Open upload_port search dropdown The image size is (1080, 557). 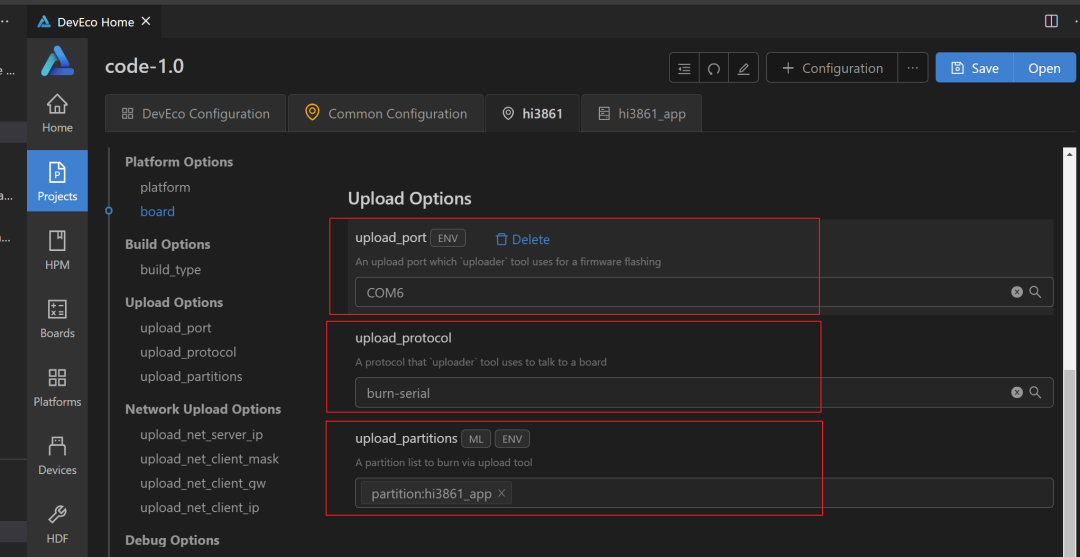click(1036, 292)
